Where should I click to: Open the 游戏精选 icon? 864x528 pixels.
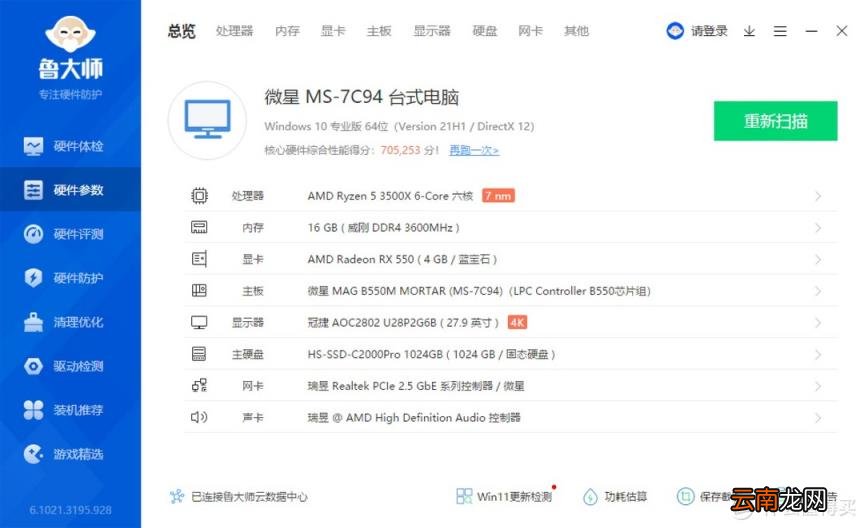pos(34,454)
